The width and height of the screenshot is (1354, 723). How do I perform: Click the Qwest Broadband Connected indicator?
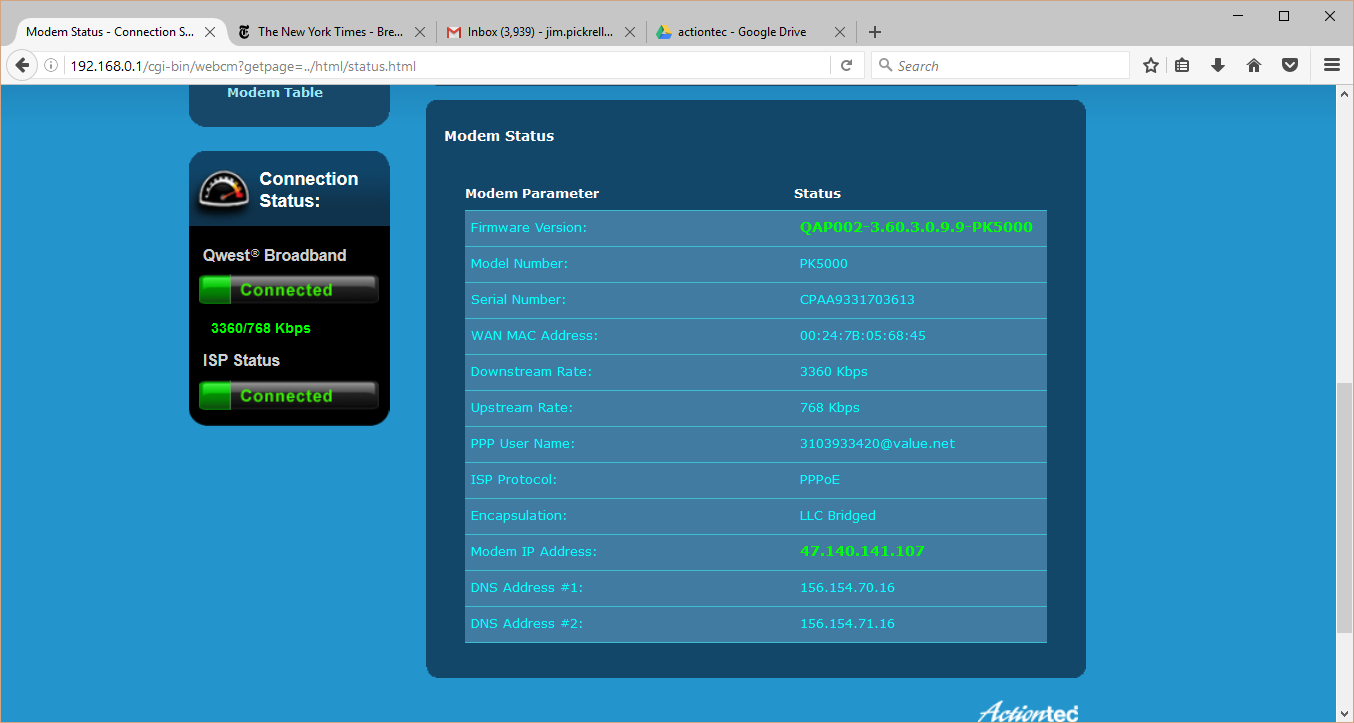(x=289, y=290)
